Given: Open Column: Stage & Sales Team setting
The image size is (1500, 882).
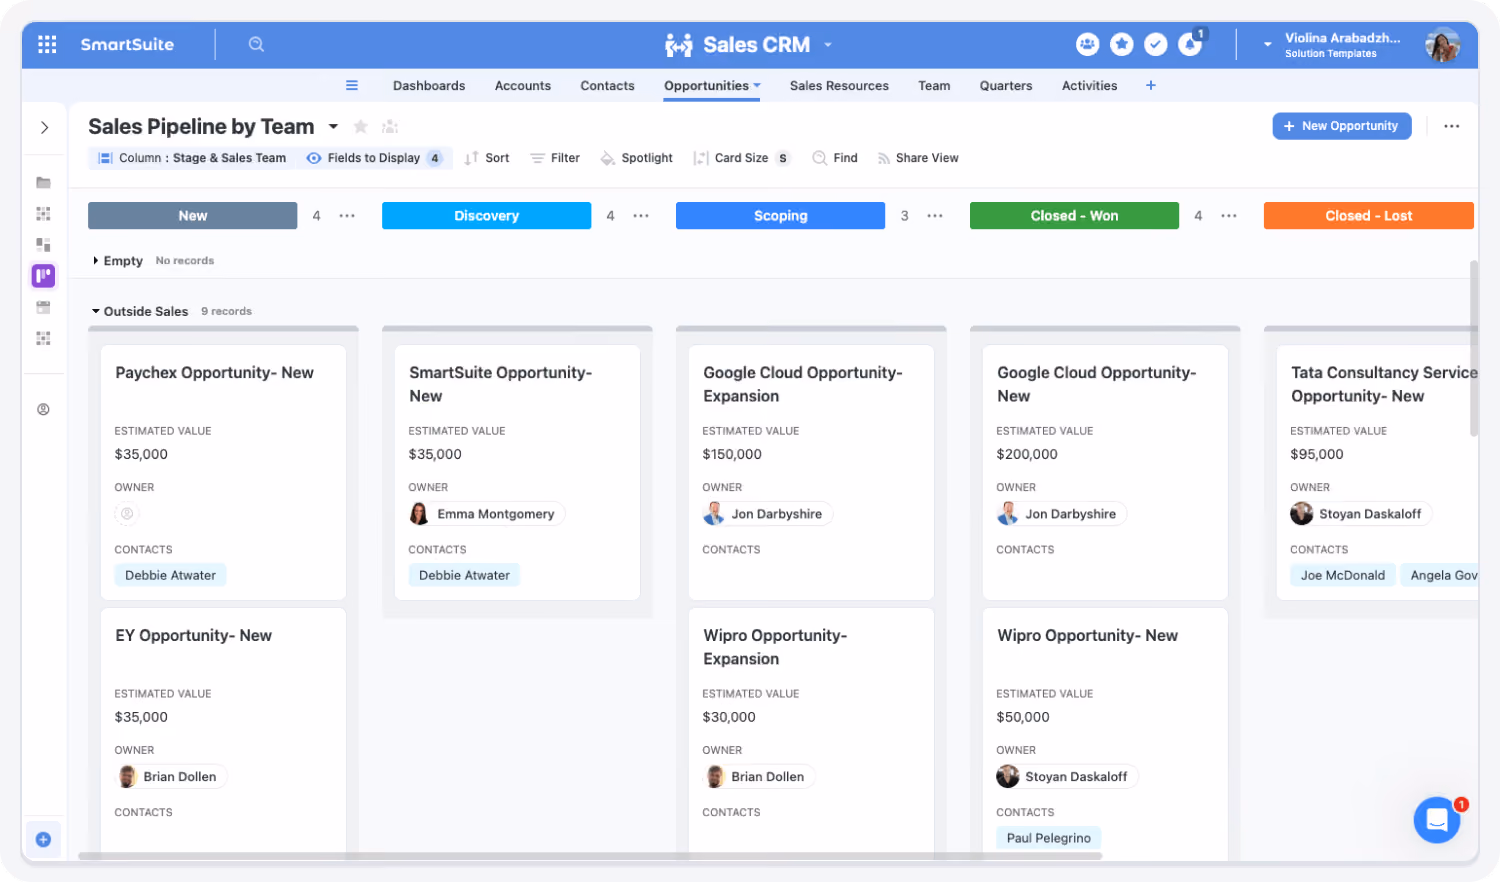Looking at the screenshot, I should click(x=192, y=158).
